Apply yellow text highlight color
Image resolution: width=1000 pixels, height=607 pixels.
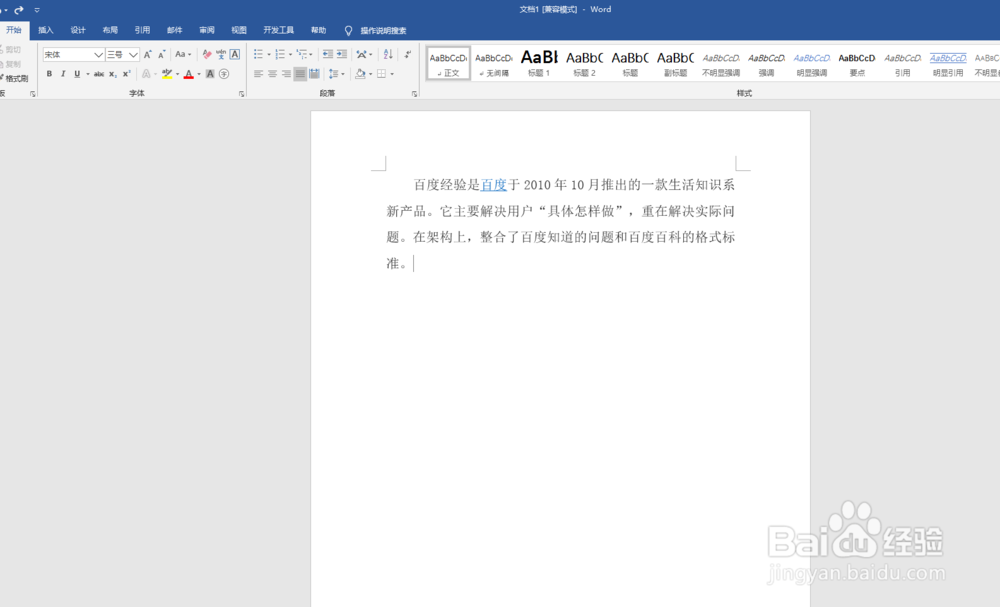point(166,74)
